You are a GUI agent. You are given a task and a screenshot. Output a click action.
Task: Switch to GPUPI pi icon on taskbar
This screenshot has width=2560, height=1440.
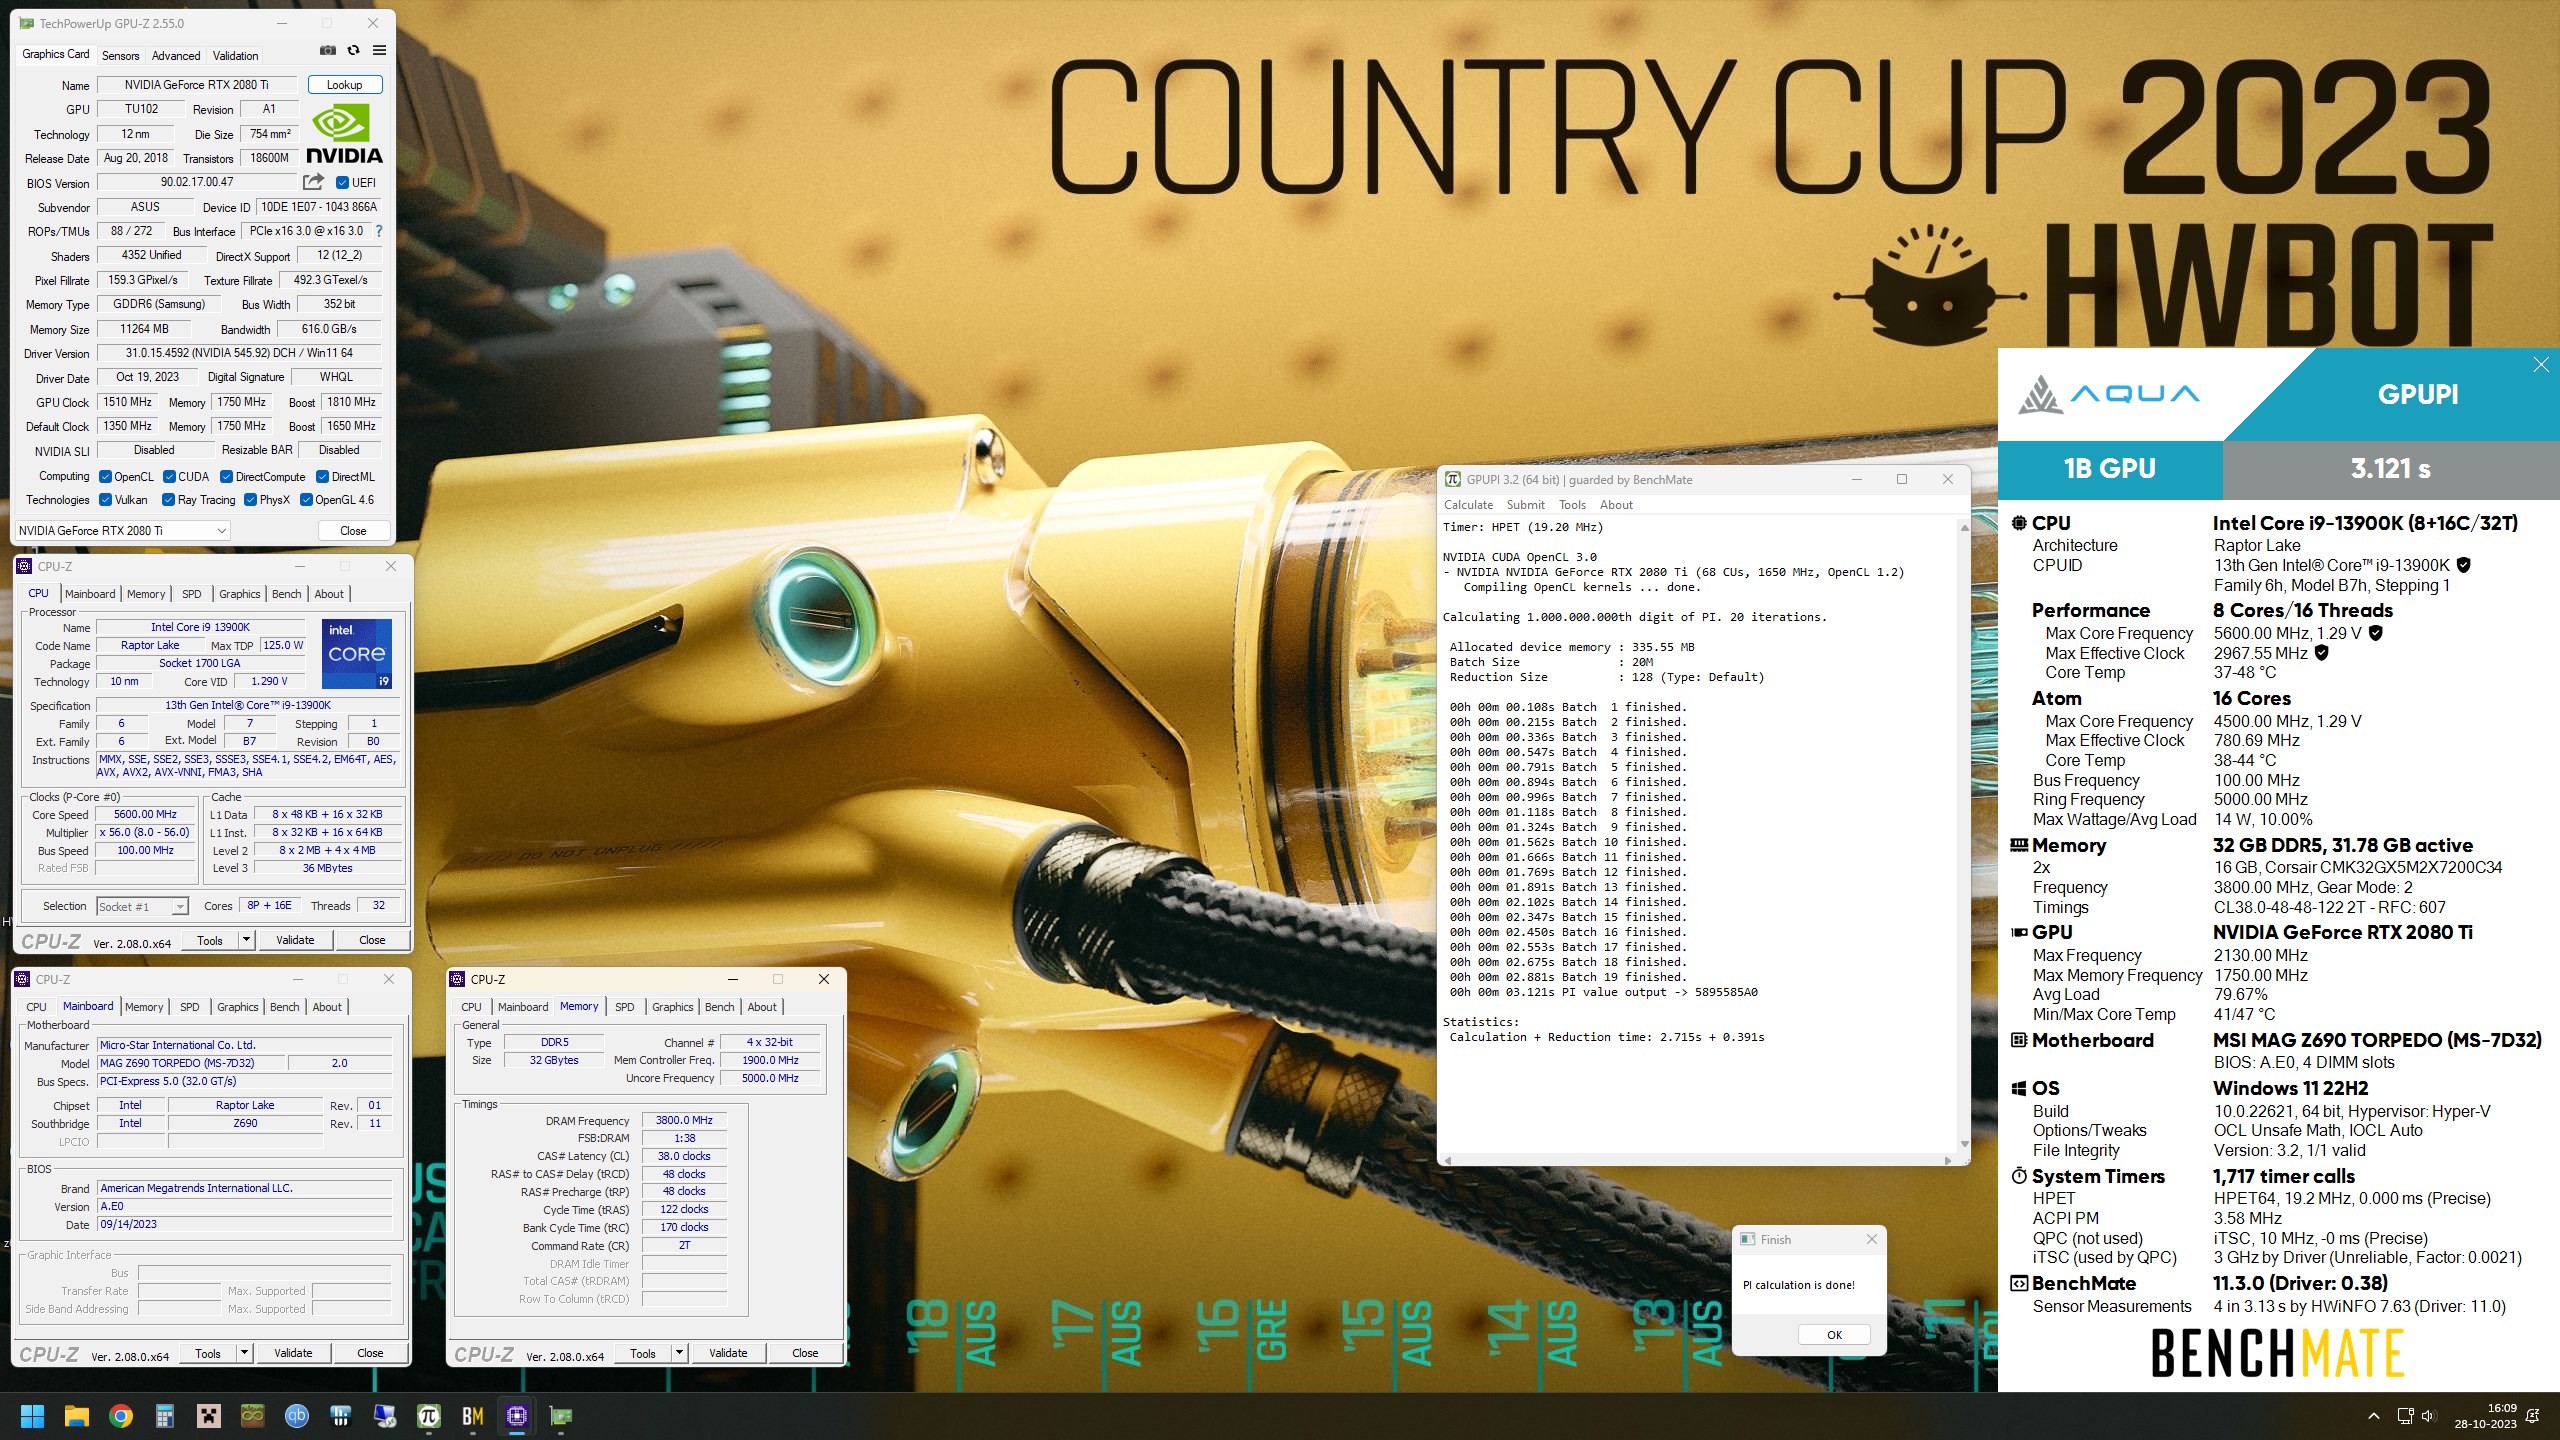(428, 1416)
